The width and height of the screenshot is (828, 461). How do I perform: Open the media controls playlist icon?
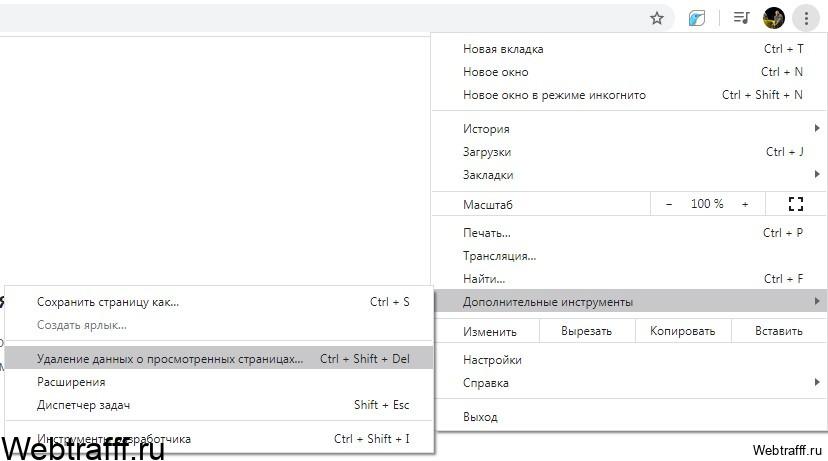point(741,18)
